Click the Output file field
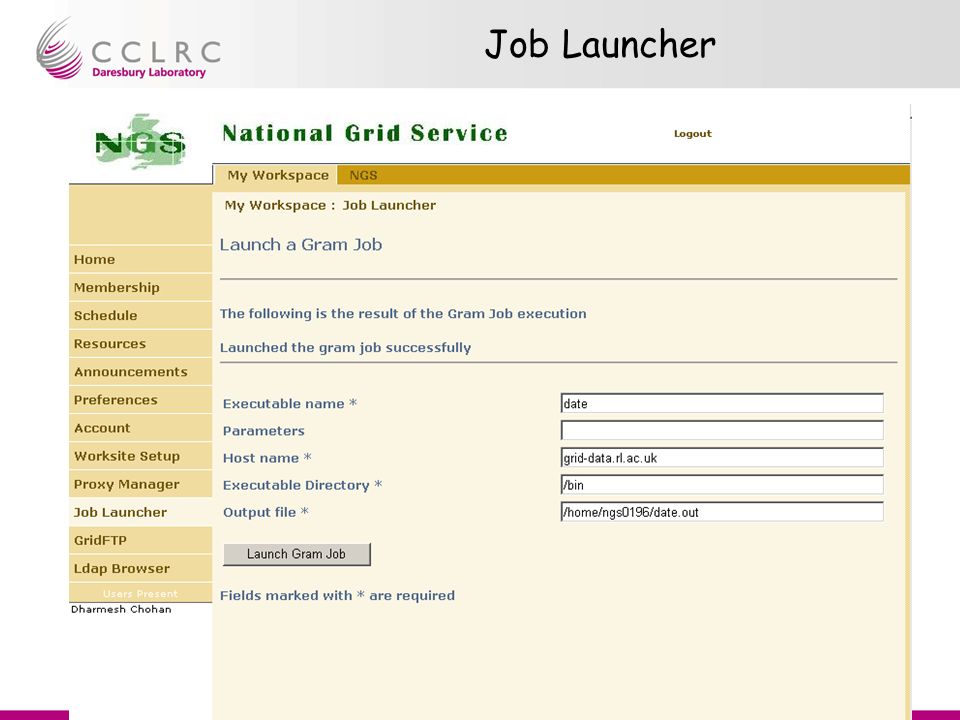This screenshot has width=960, height=720. point(722,512)
